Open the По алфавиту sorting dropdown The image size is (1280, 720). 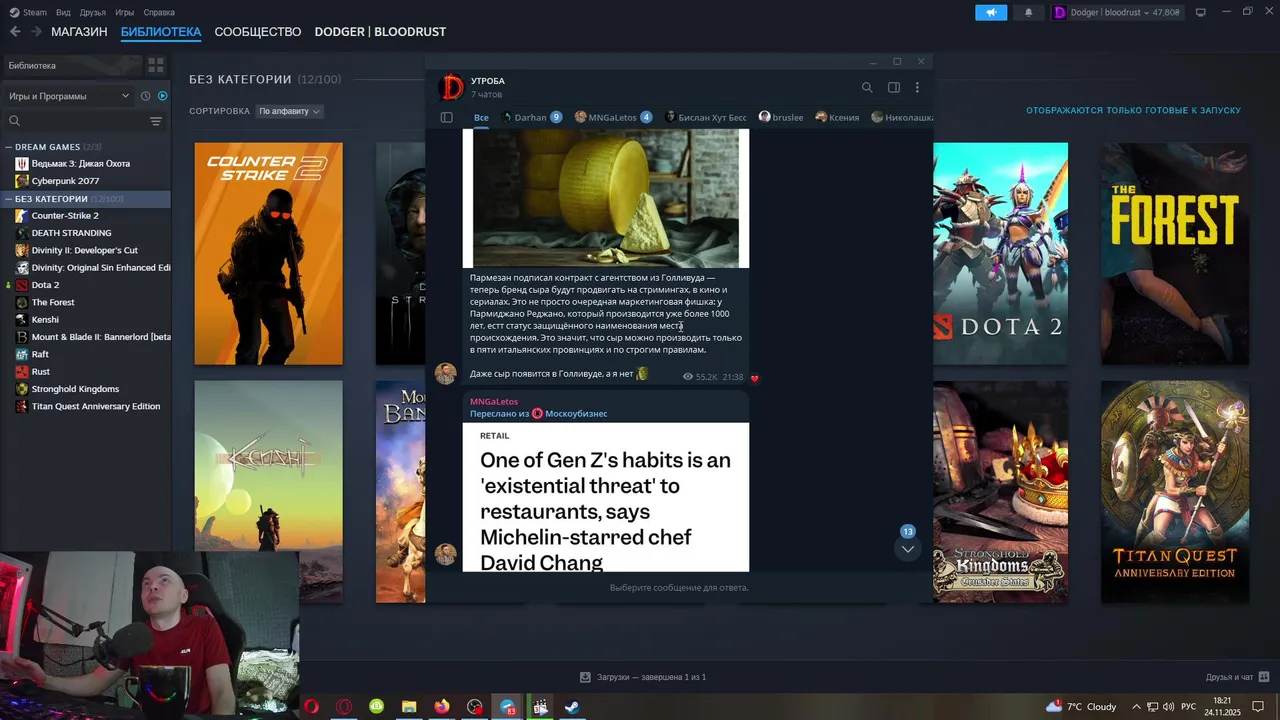point(289,111)
